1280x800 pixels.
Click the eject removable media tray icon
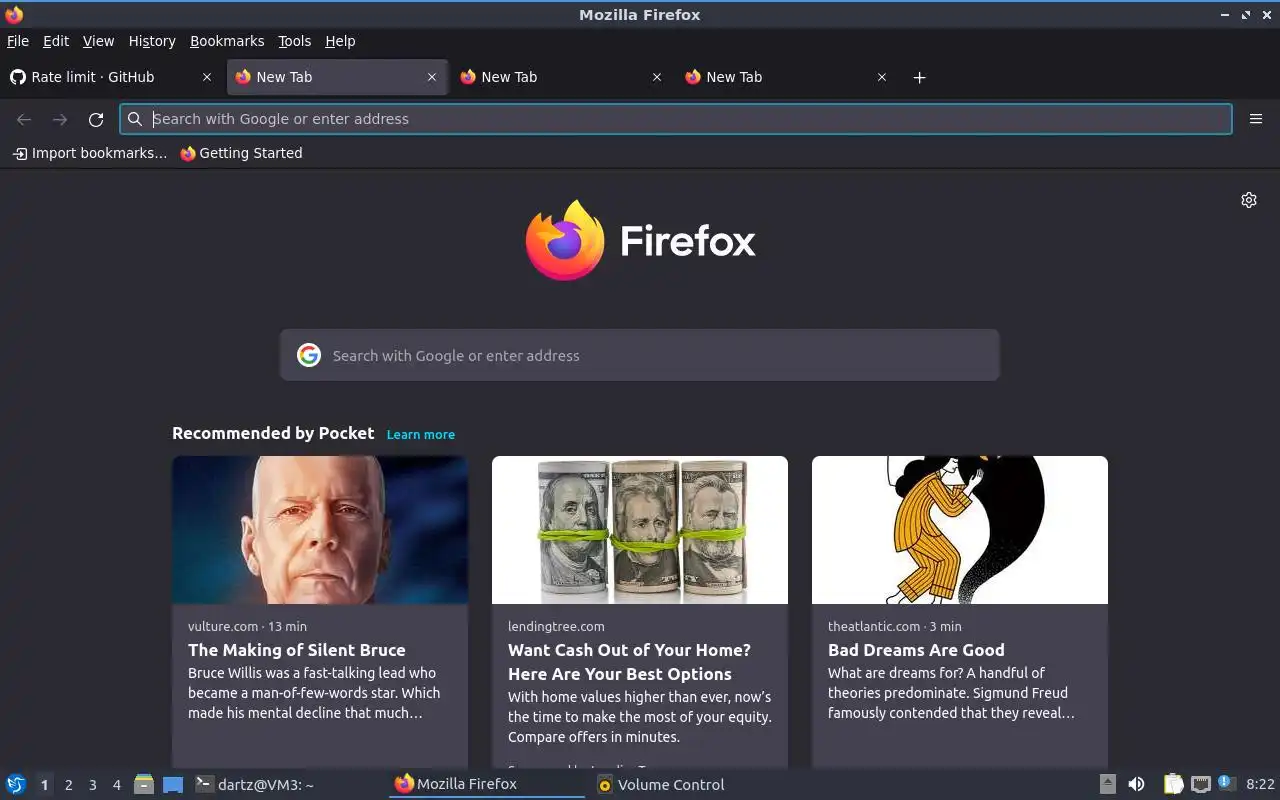(1107, 784)
